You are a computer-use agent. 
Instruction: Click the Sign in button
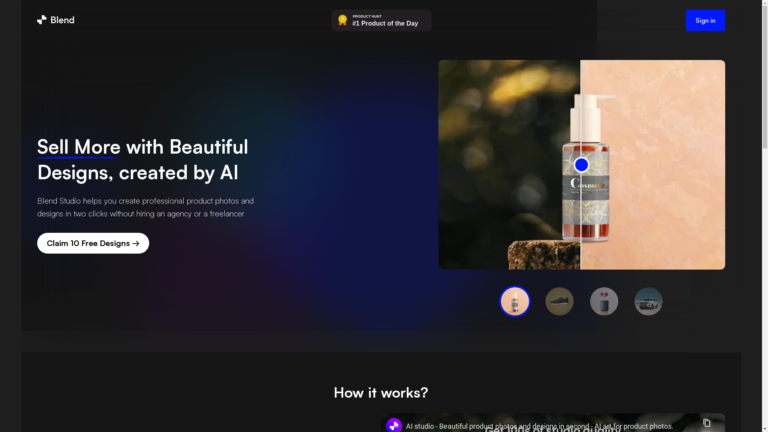[705, 21]
